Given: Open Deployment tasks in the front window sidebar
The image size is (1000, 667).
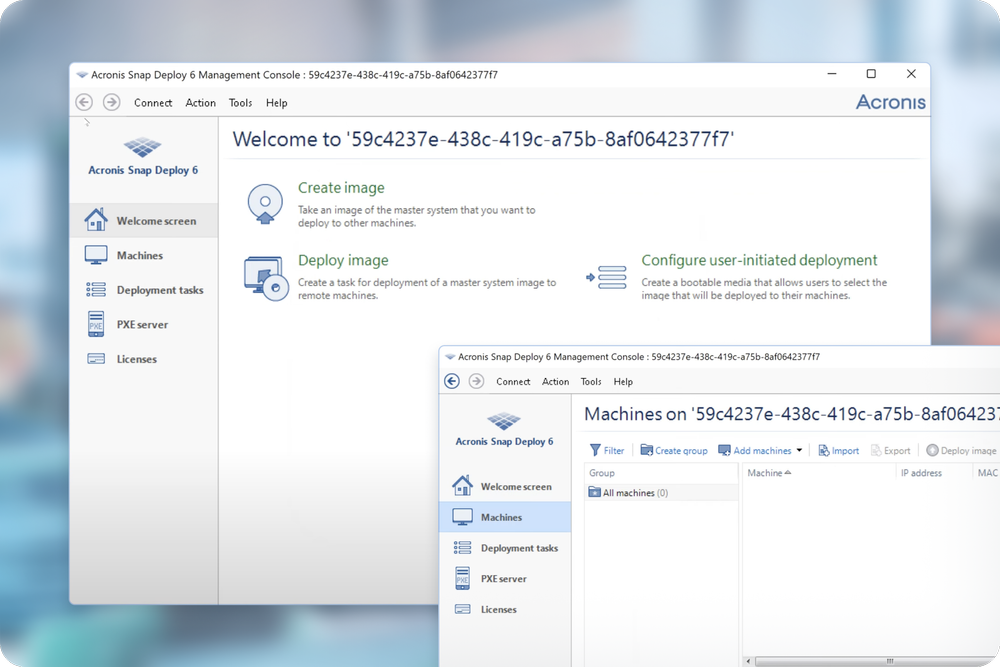Looking at the screenshot, I should click(x=518, y=548).
